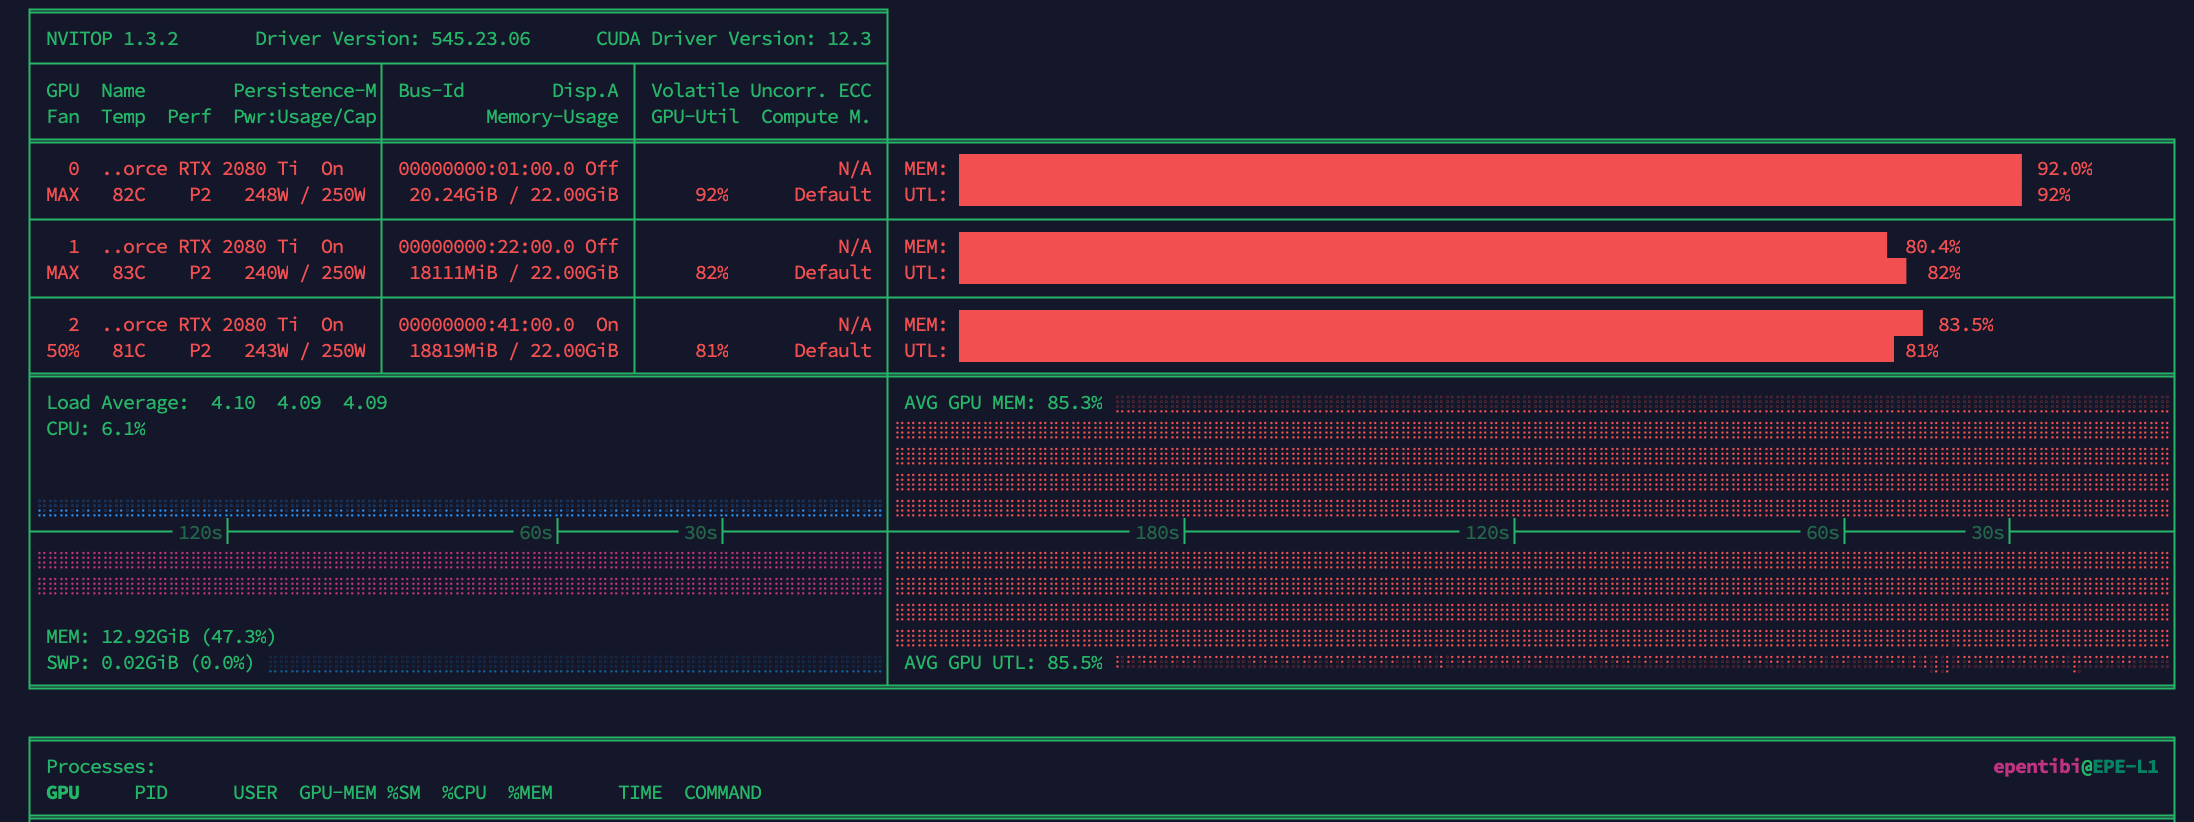Click GPU 0 memory utilization bar
The width and height of the screenshot is (2194, 822).
tap(1489, 168)
